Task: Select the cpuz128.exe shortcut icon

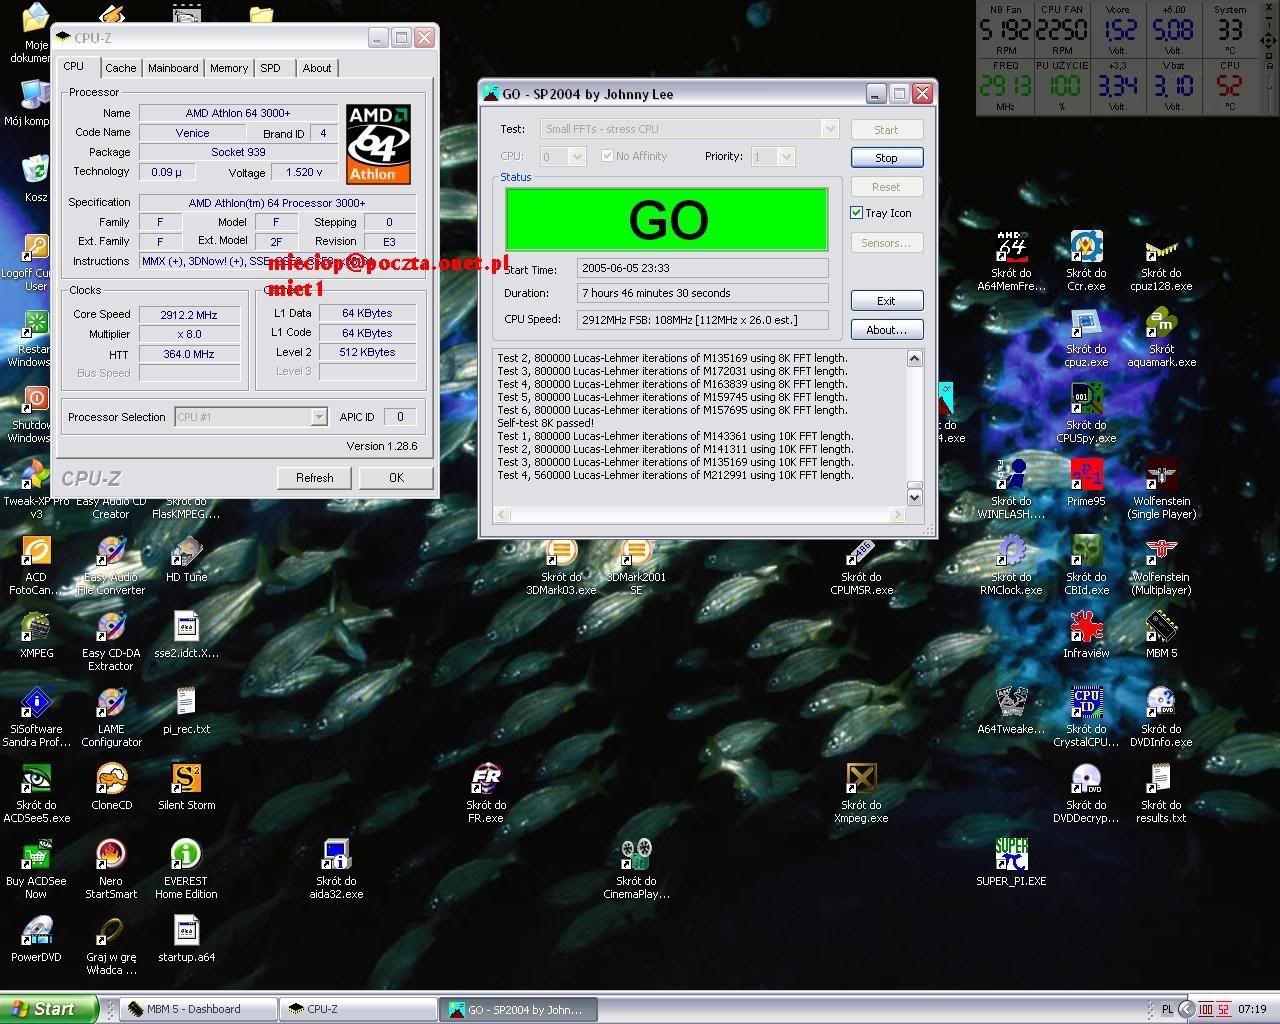Action: click(x=1161, y=260)
